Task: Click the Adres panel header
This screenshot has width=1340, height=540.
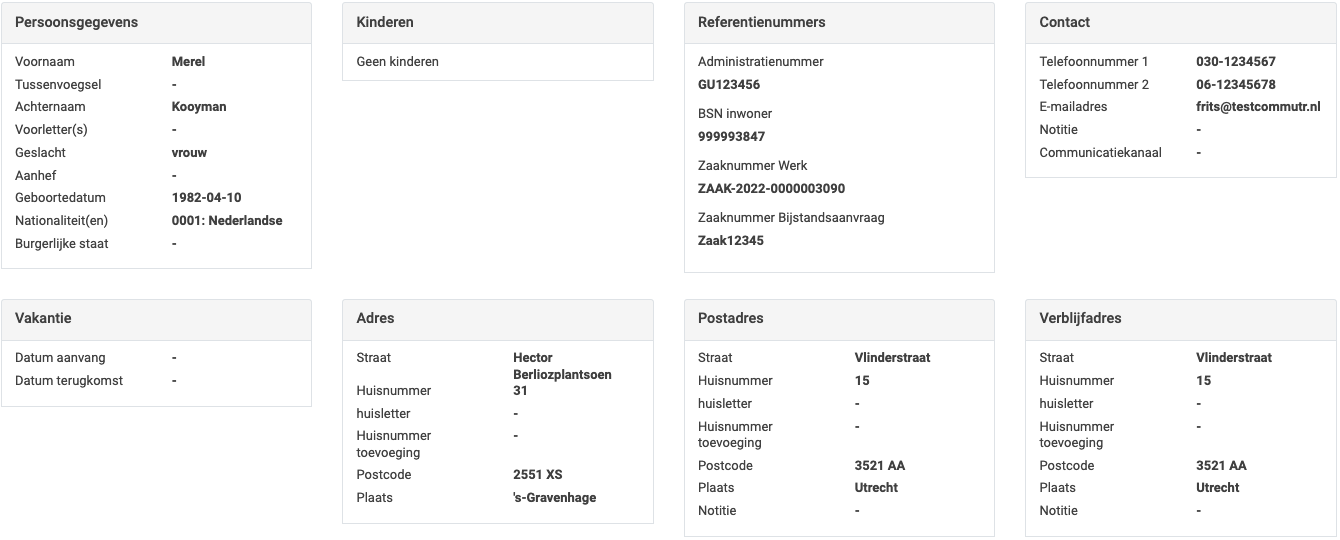Action: (375, 318)
